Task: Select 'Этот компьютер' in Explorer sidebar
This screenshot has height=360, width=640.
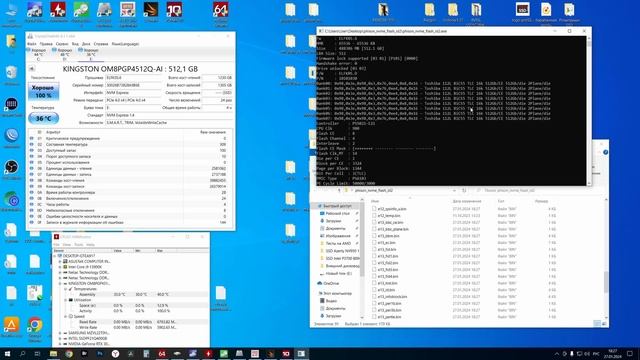Action: [x=337, y=293]
